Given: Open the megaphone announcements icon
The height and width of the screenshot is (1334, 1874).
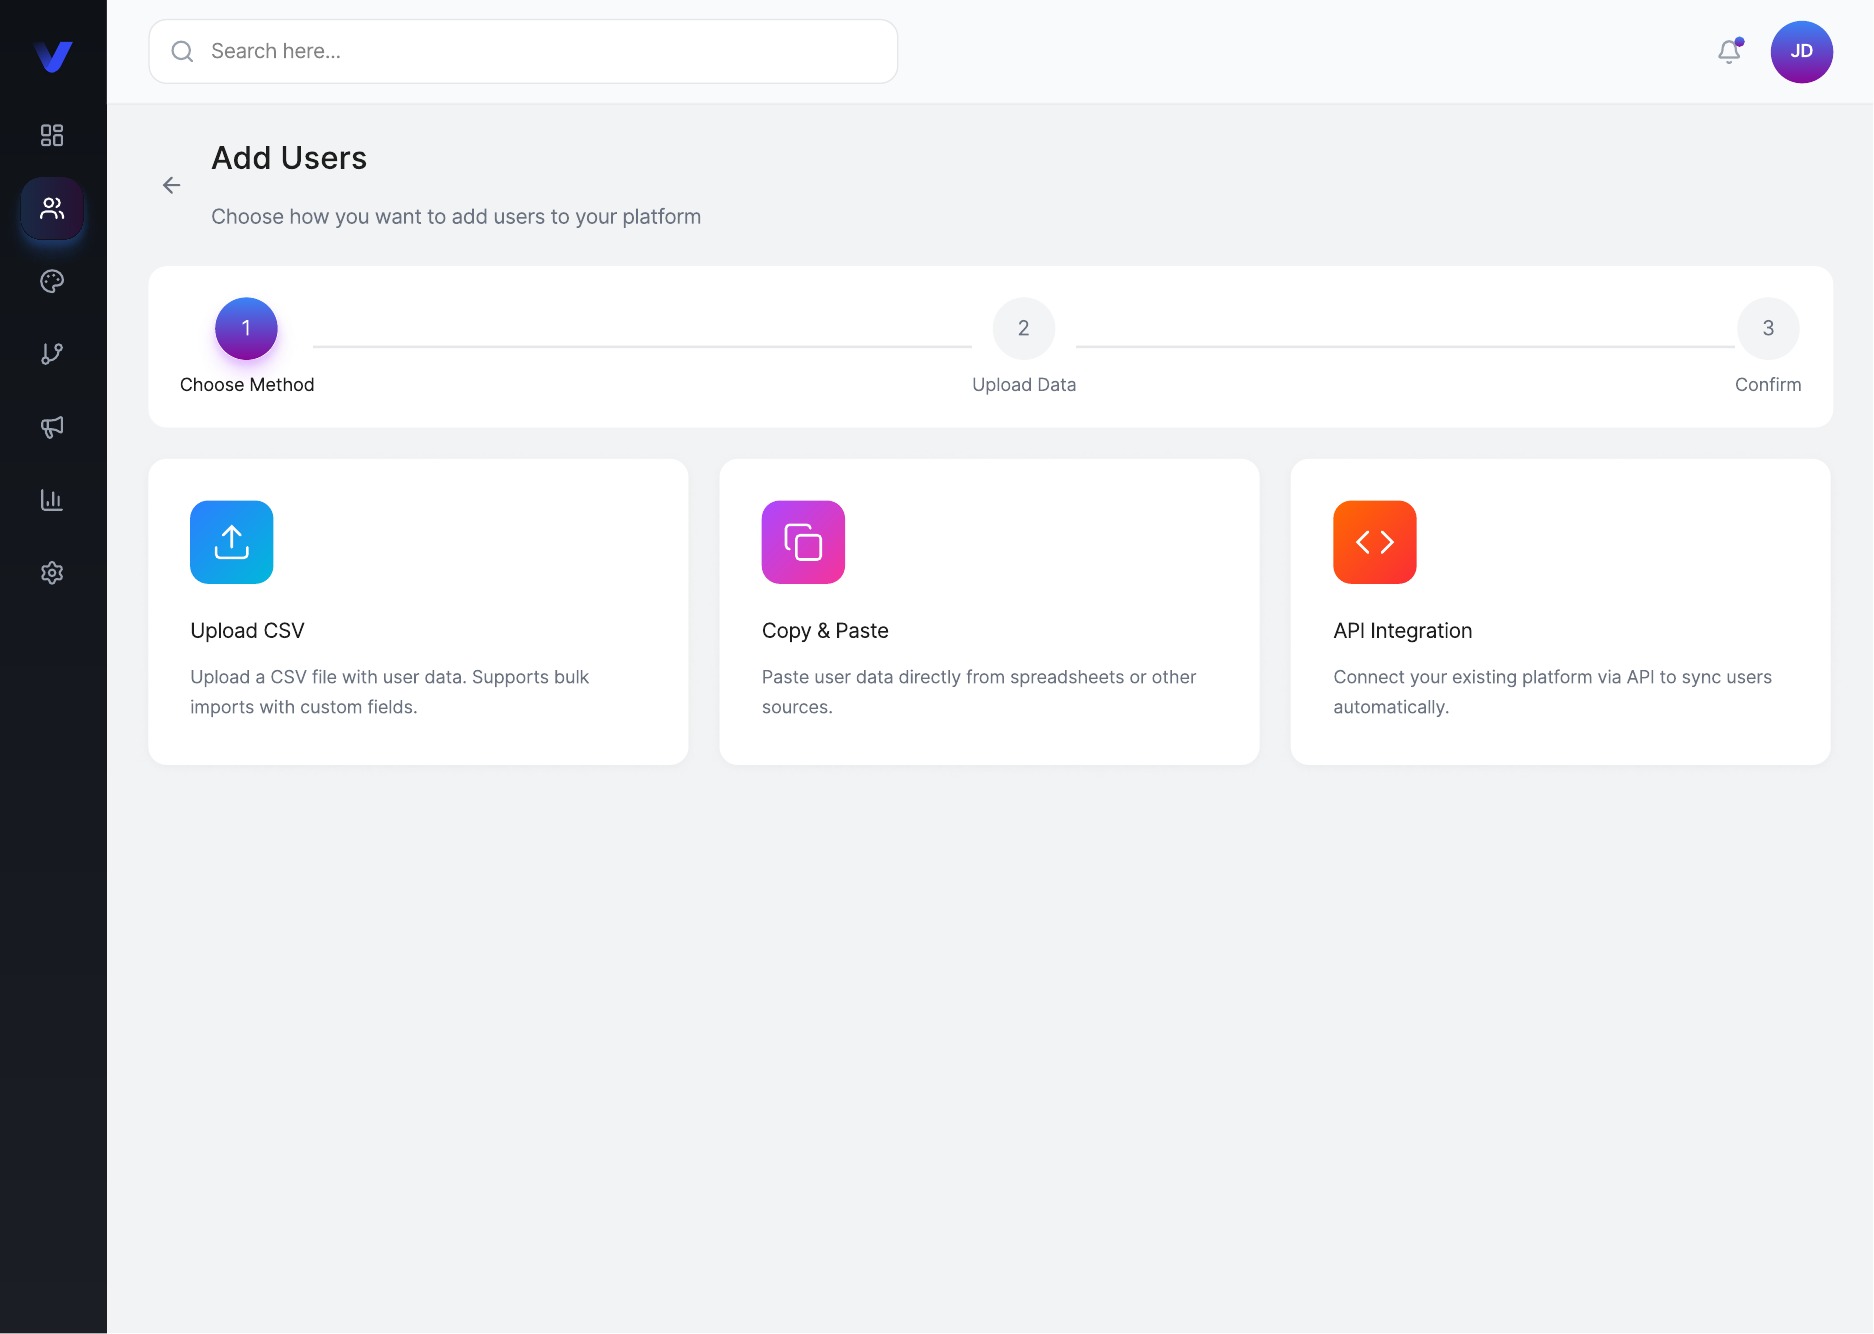Looking at the screenshot, I should click(52, 427).
